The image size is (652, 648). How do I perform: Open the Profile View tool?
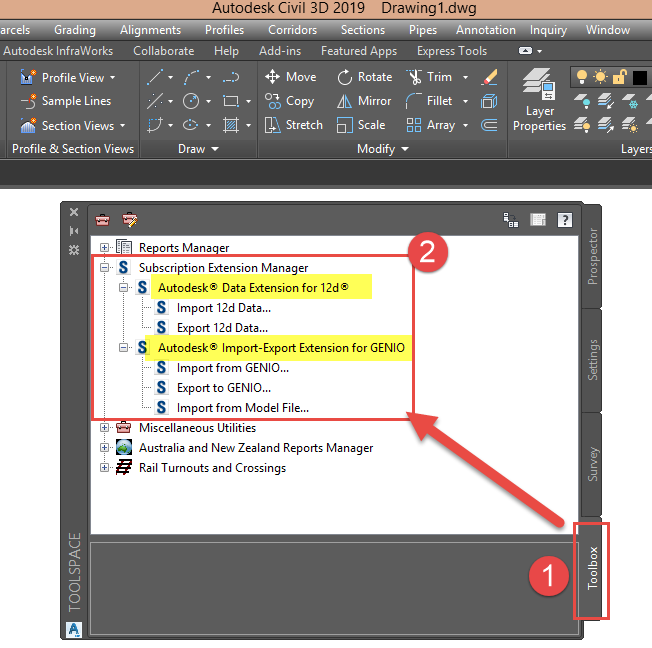(67, 77)
